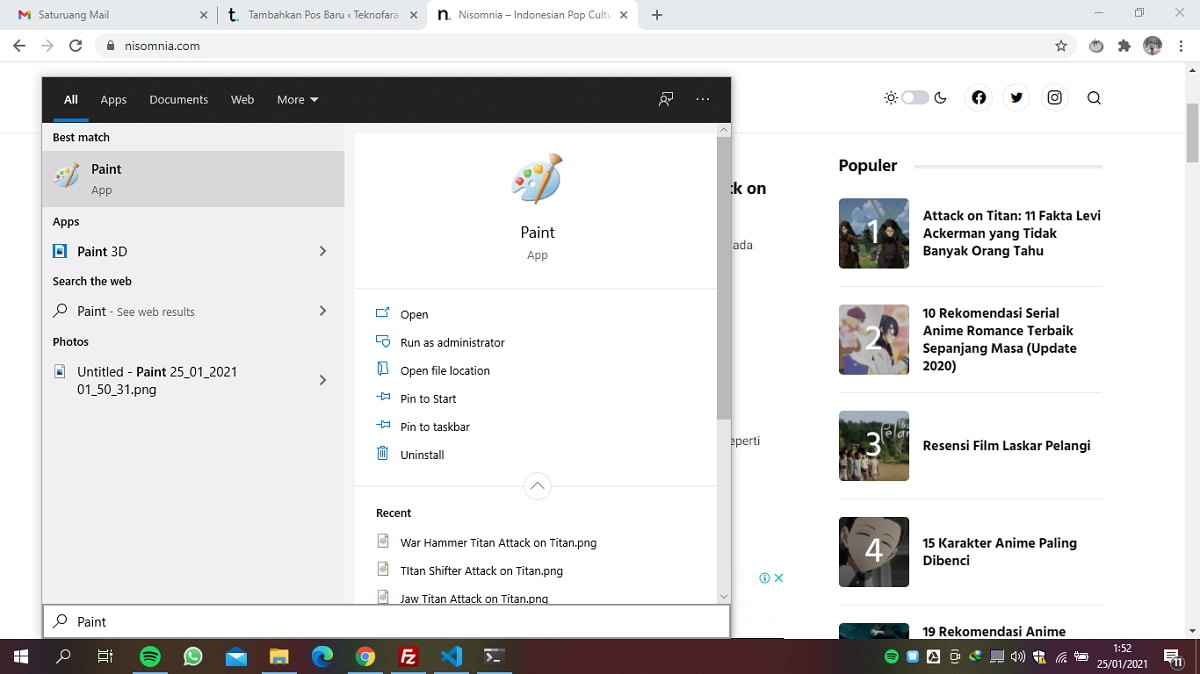The width and height of the screenshot is (1200, 674).
Task: Click the Open action icon for Paint
Action: tap(382, 314)
